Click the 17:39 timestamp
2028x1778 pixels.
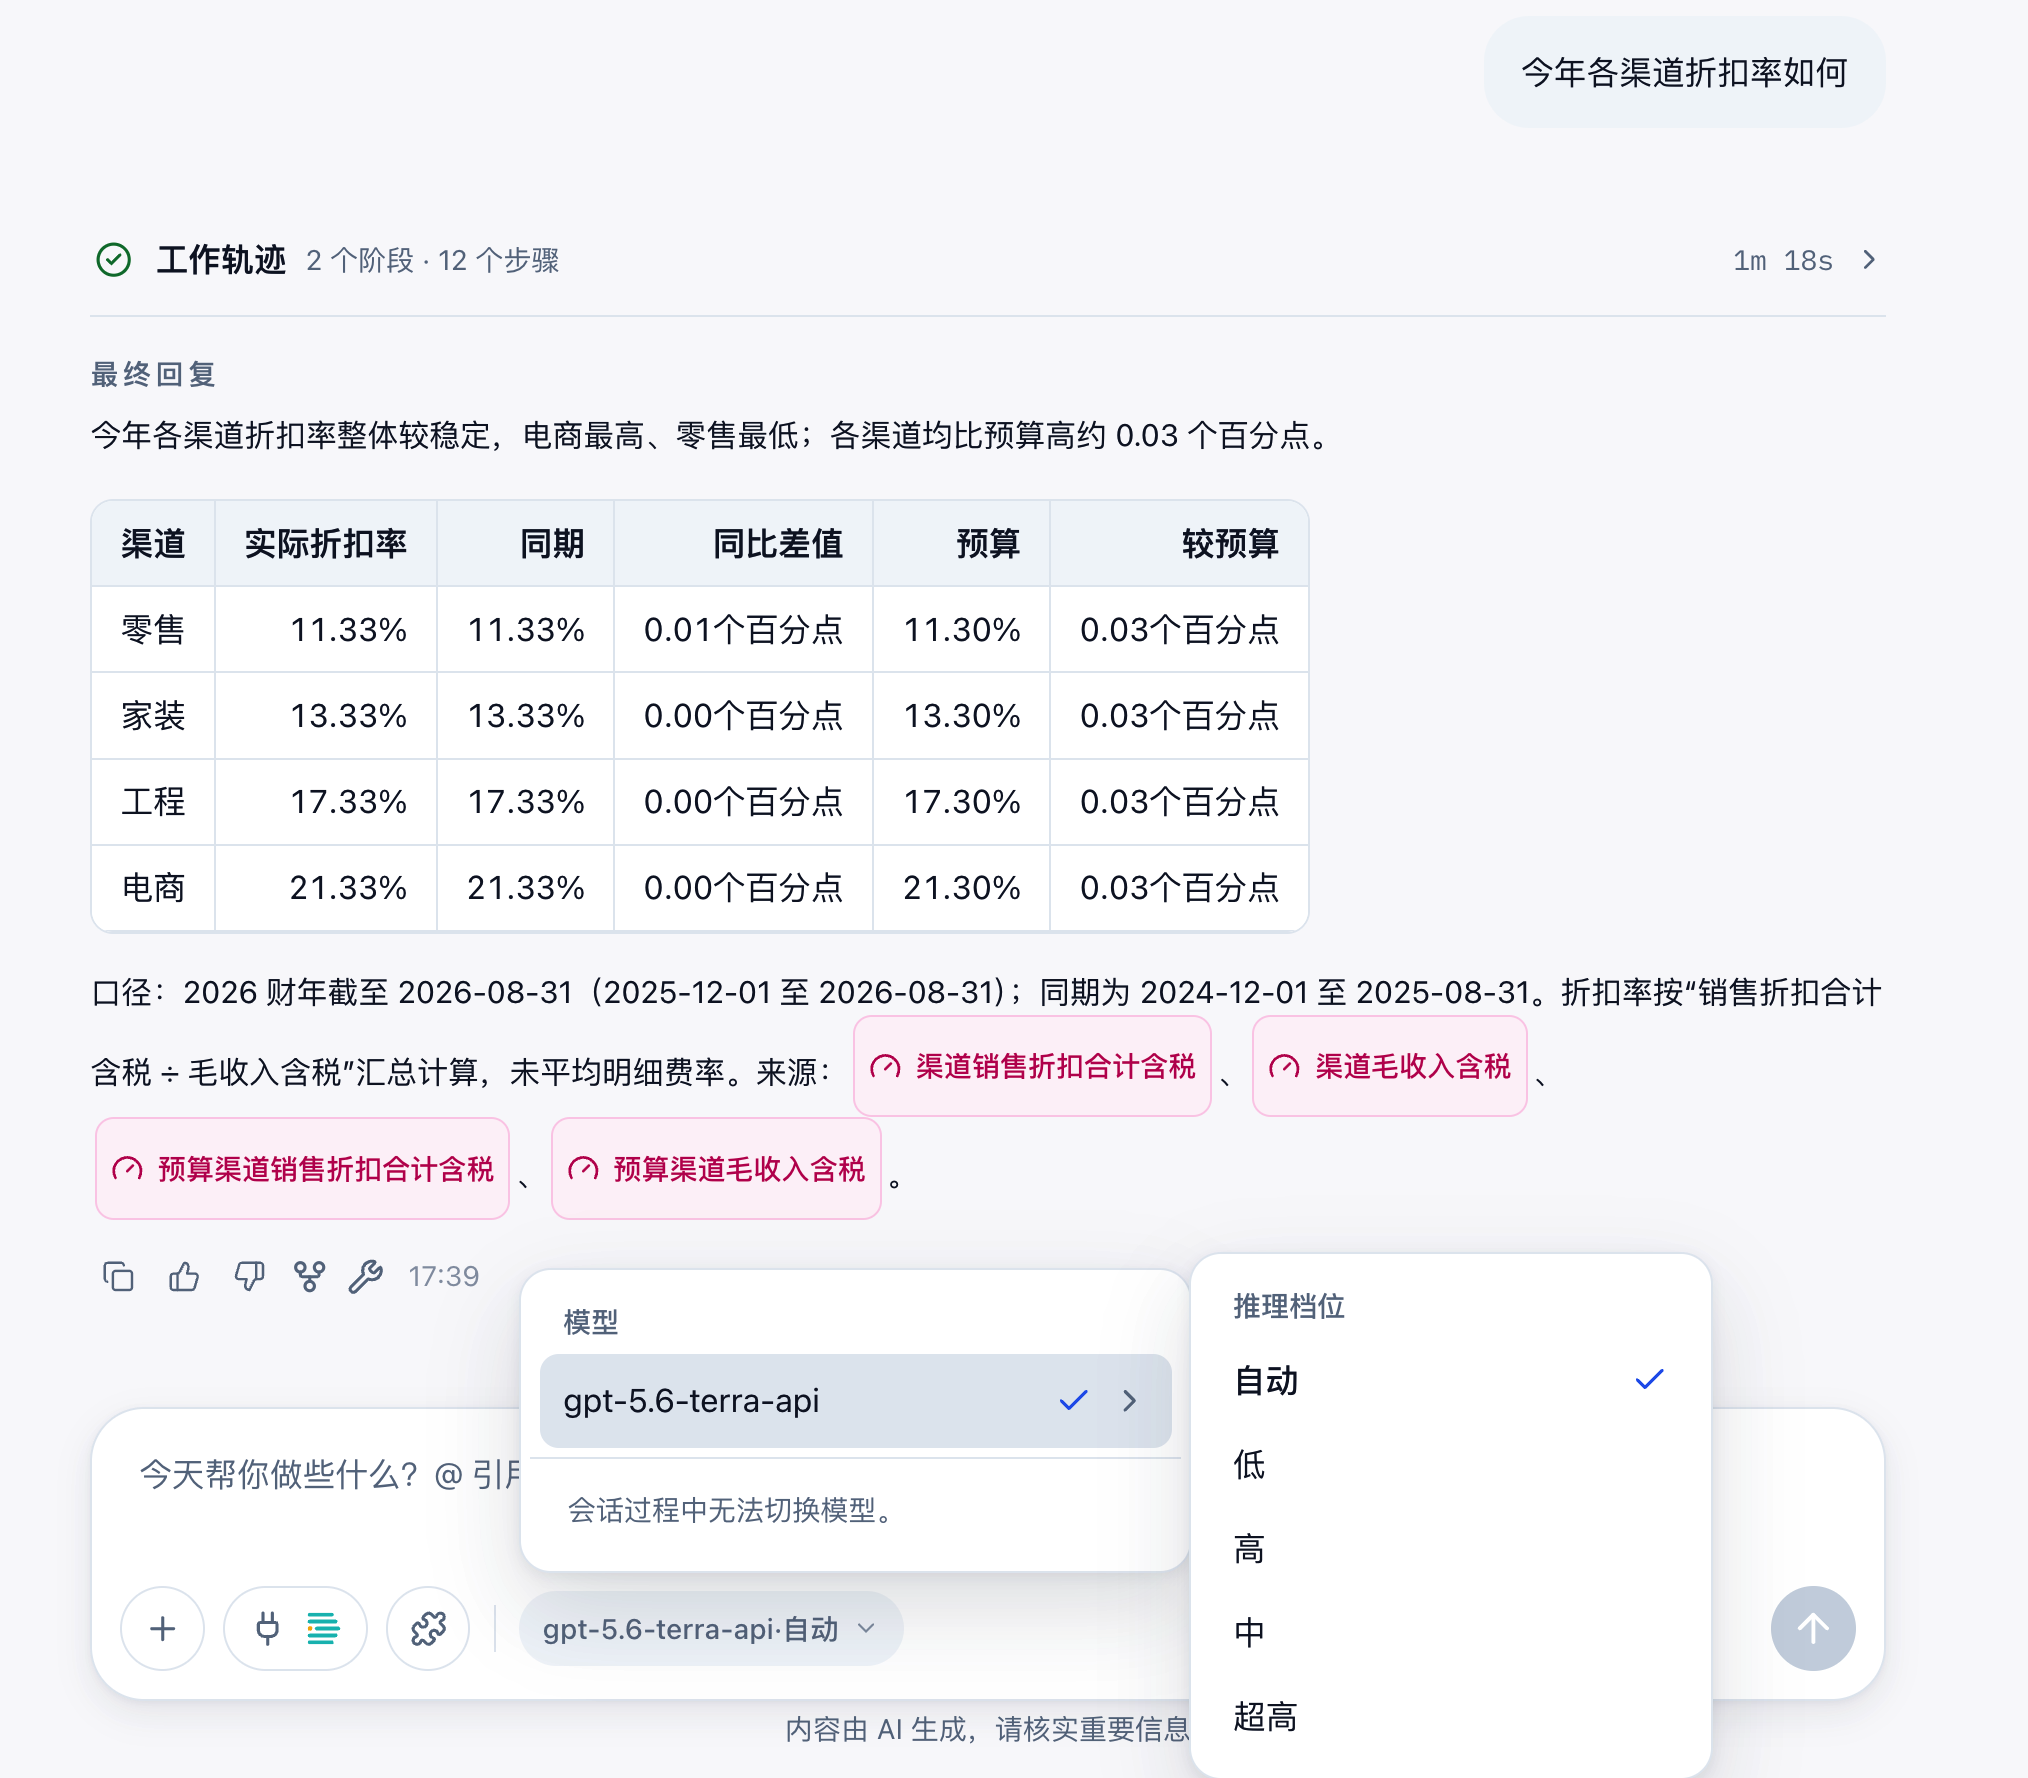443,1277
